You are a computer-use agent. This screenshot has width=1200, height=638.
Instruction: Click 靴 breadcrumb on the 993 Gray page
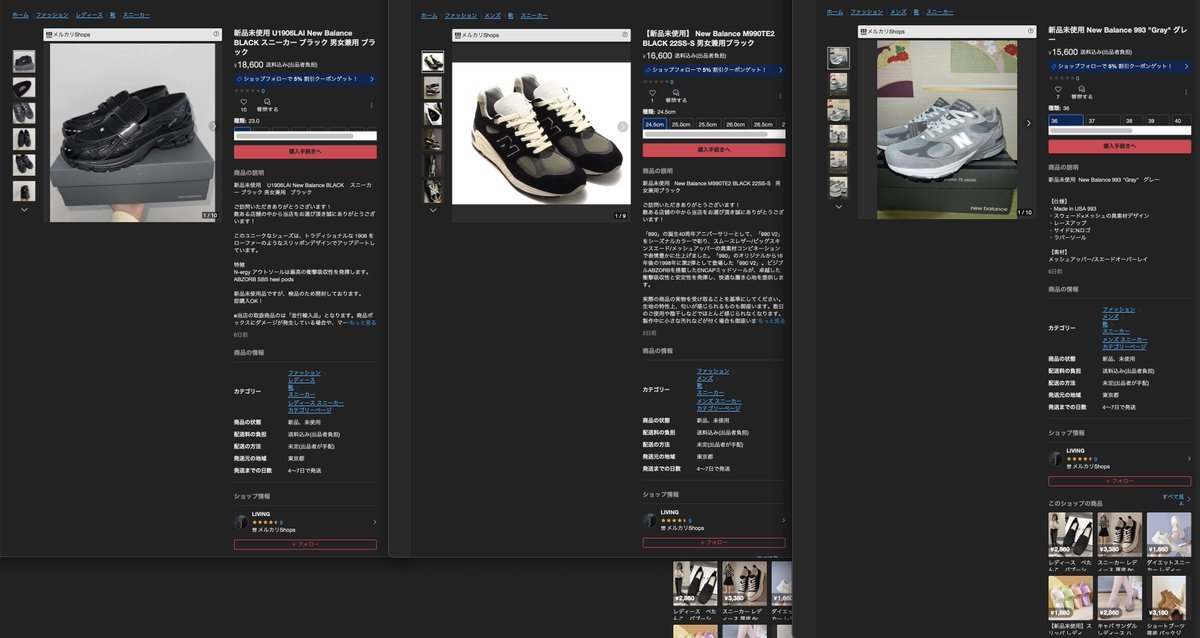[x=917, y=11]
